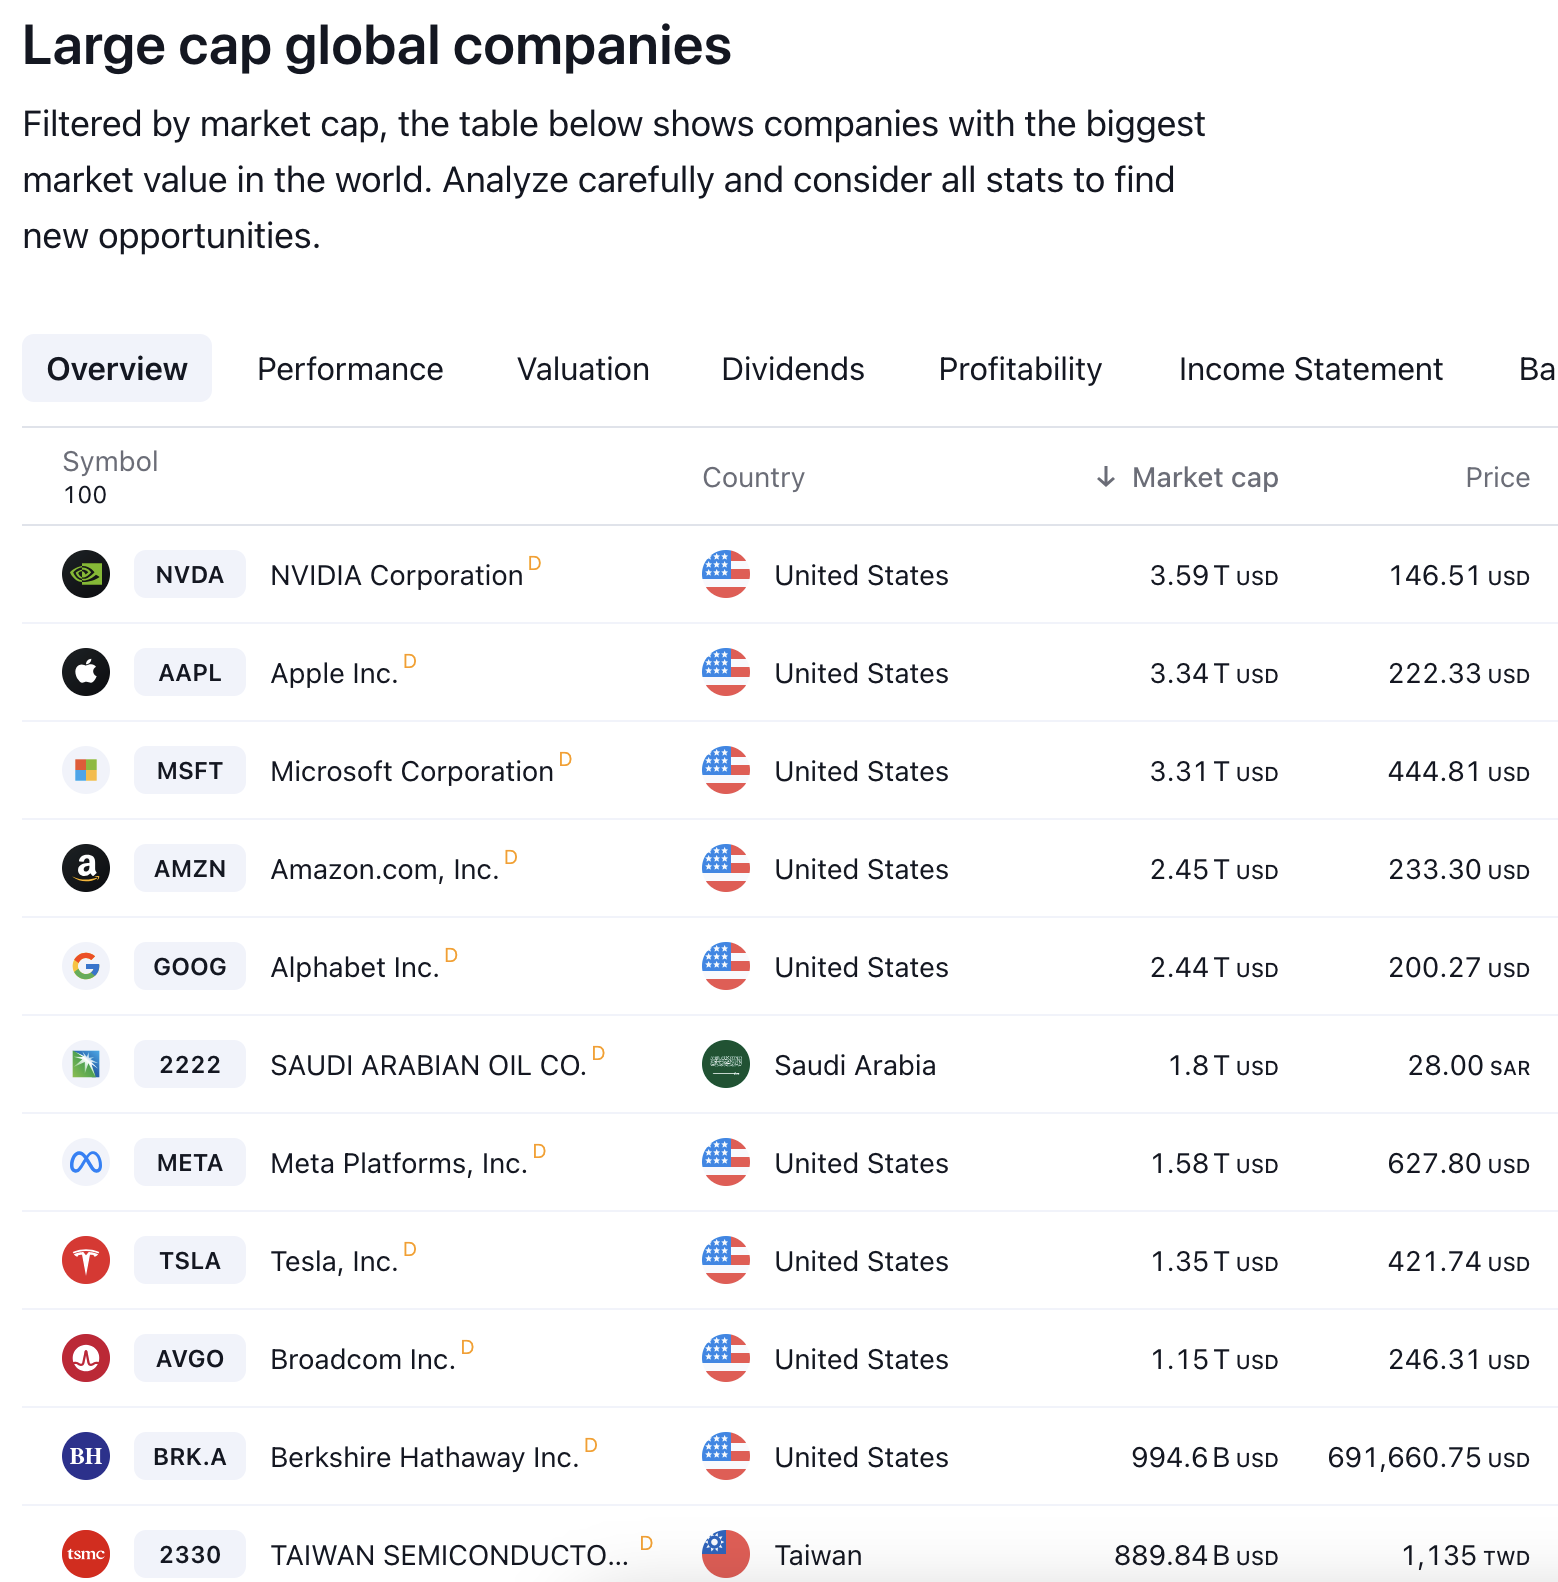1558x1582 pixels.
Task: Click the Broadcom logo icon
Action: pos(86,1359)
